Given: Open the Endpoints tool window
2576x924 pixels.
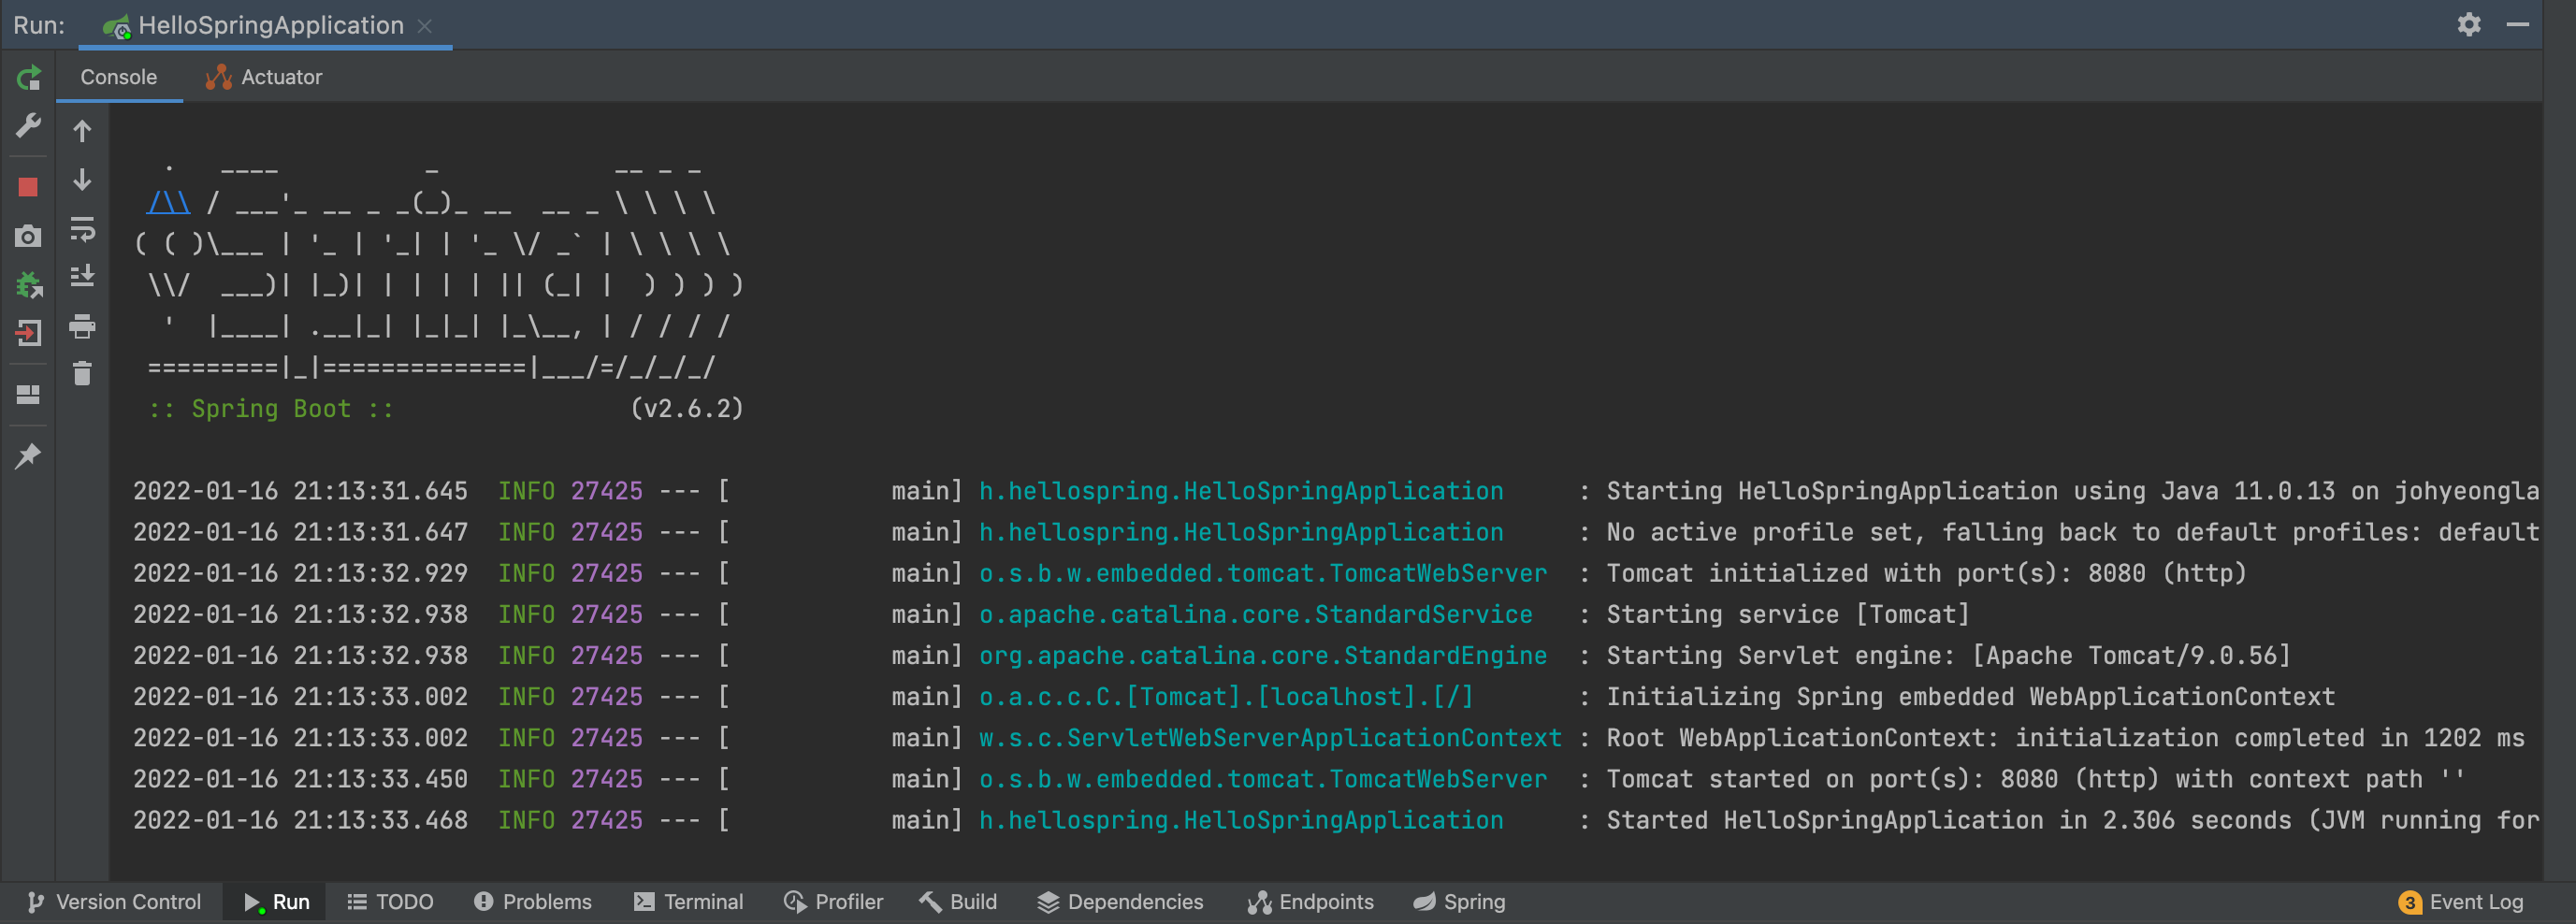Looking at the screenshot, I should click(x=1311, y=902).
